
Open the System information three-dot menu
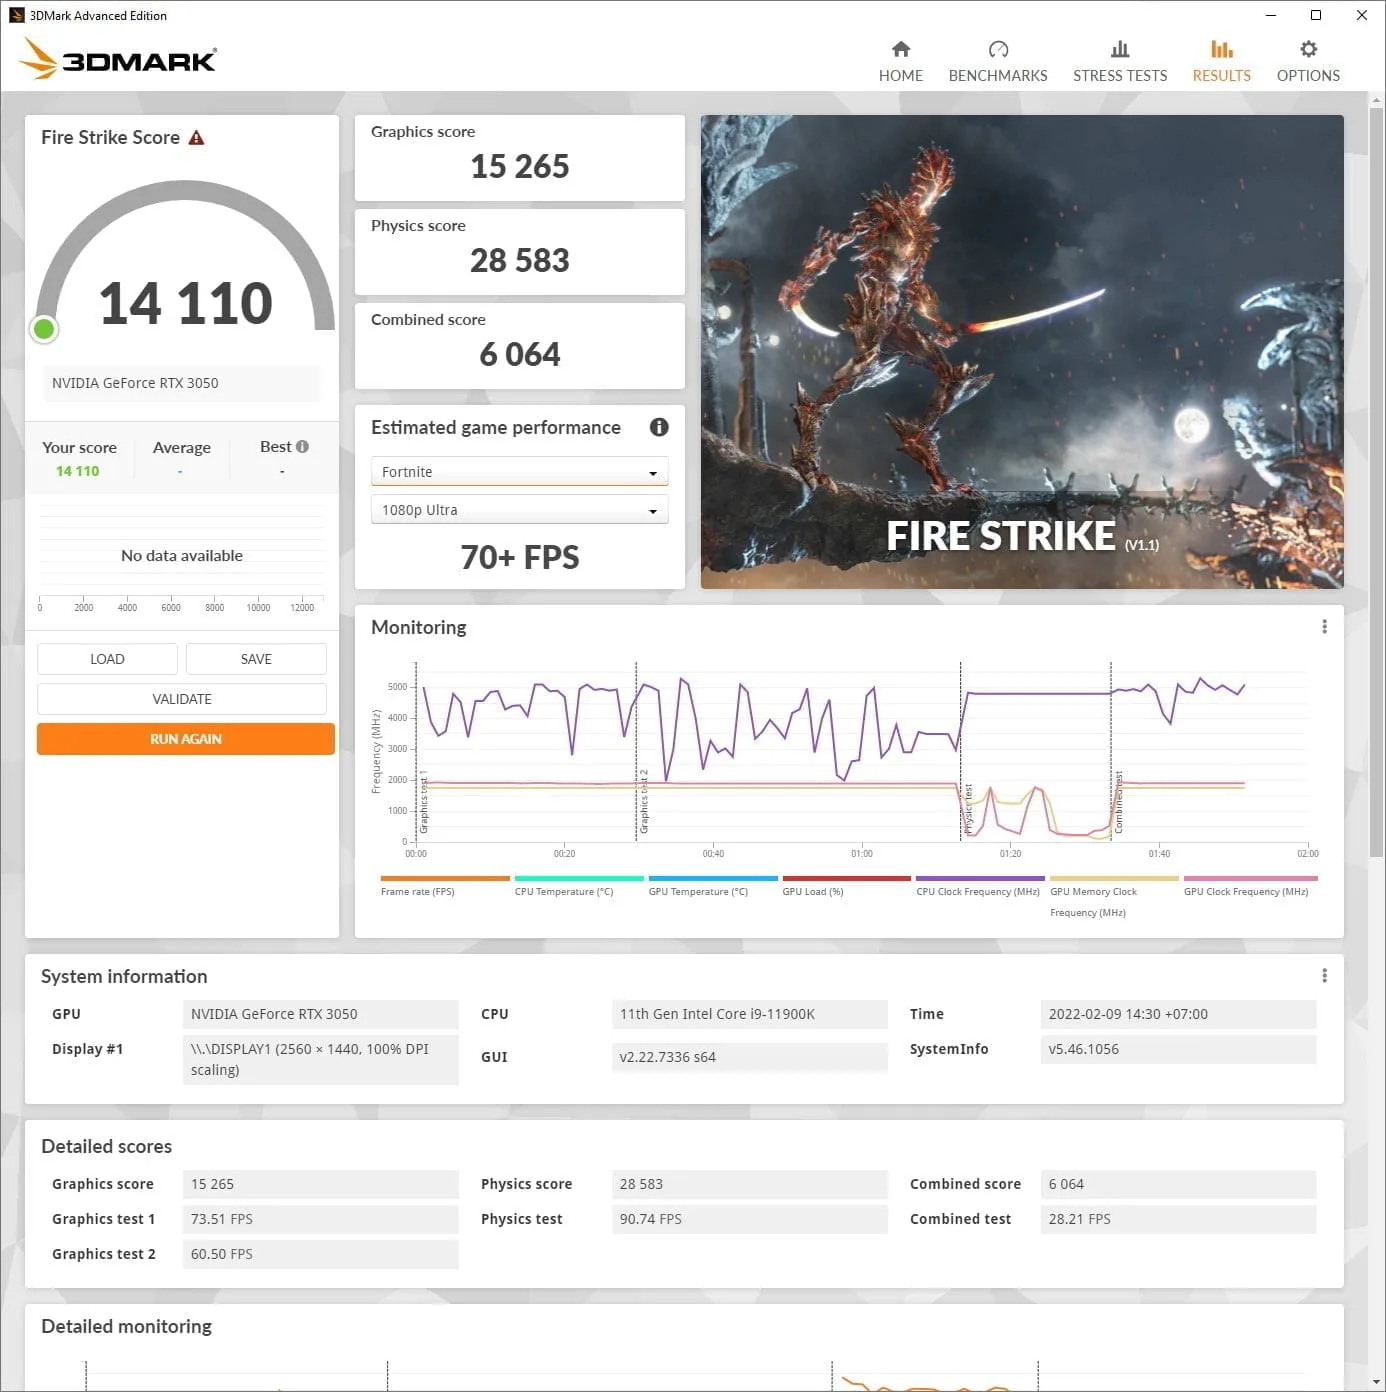1324,975
